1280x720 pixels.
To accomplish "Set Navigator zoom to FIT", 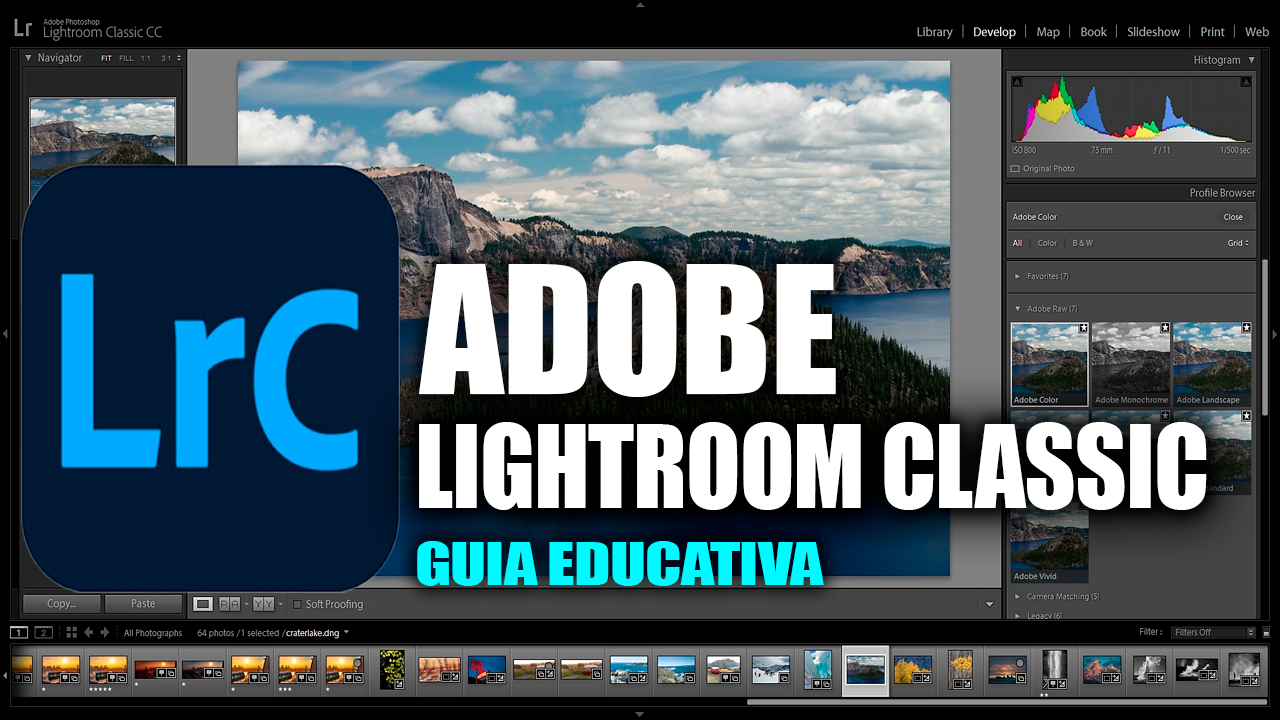I will tap(106, 58).
